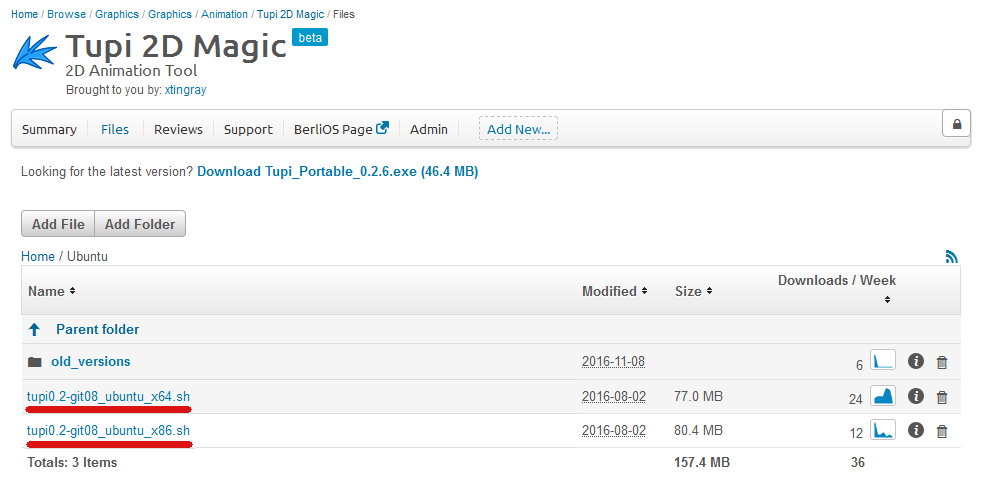This screenshot has height=482, width=987.
Task: Switch to the Summary tab
Action: (49, 129)
